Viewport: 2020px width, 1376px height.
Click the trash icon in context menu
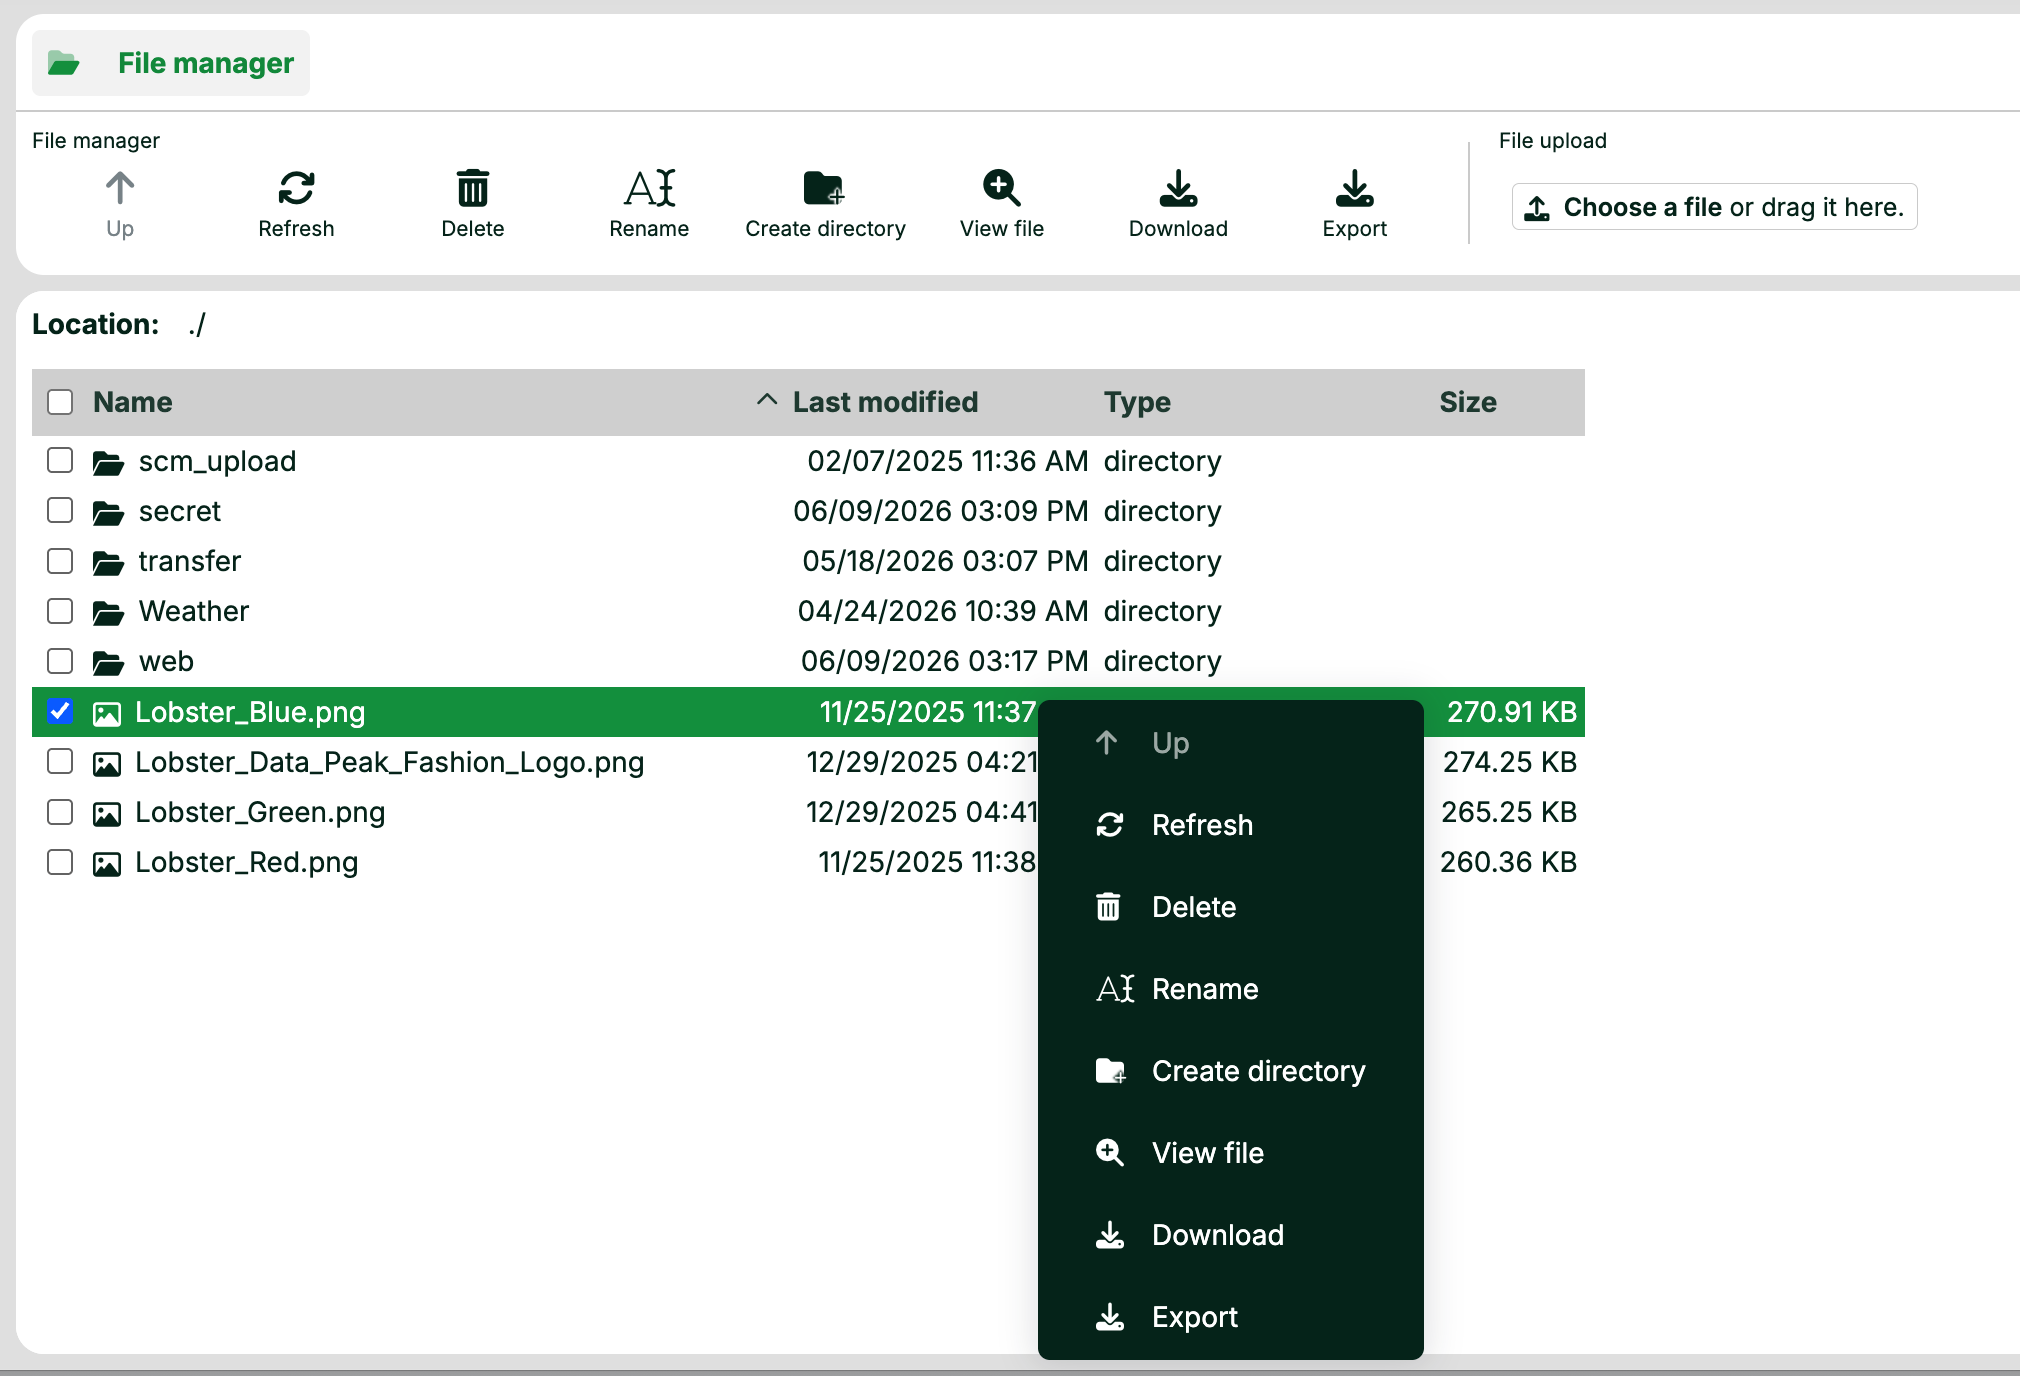click(1108, 906)
